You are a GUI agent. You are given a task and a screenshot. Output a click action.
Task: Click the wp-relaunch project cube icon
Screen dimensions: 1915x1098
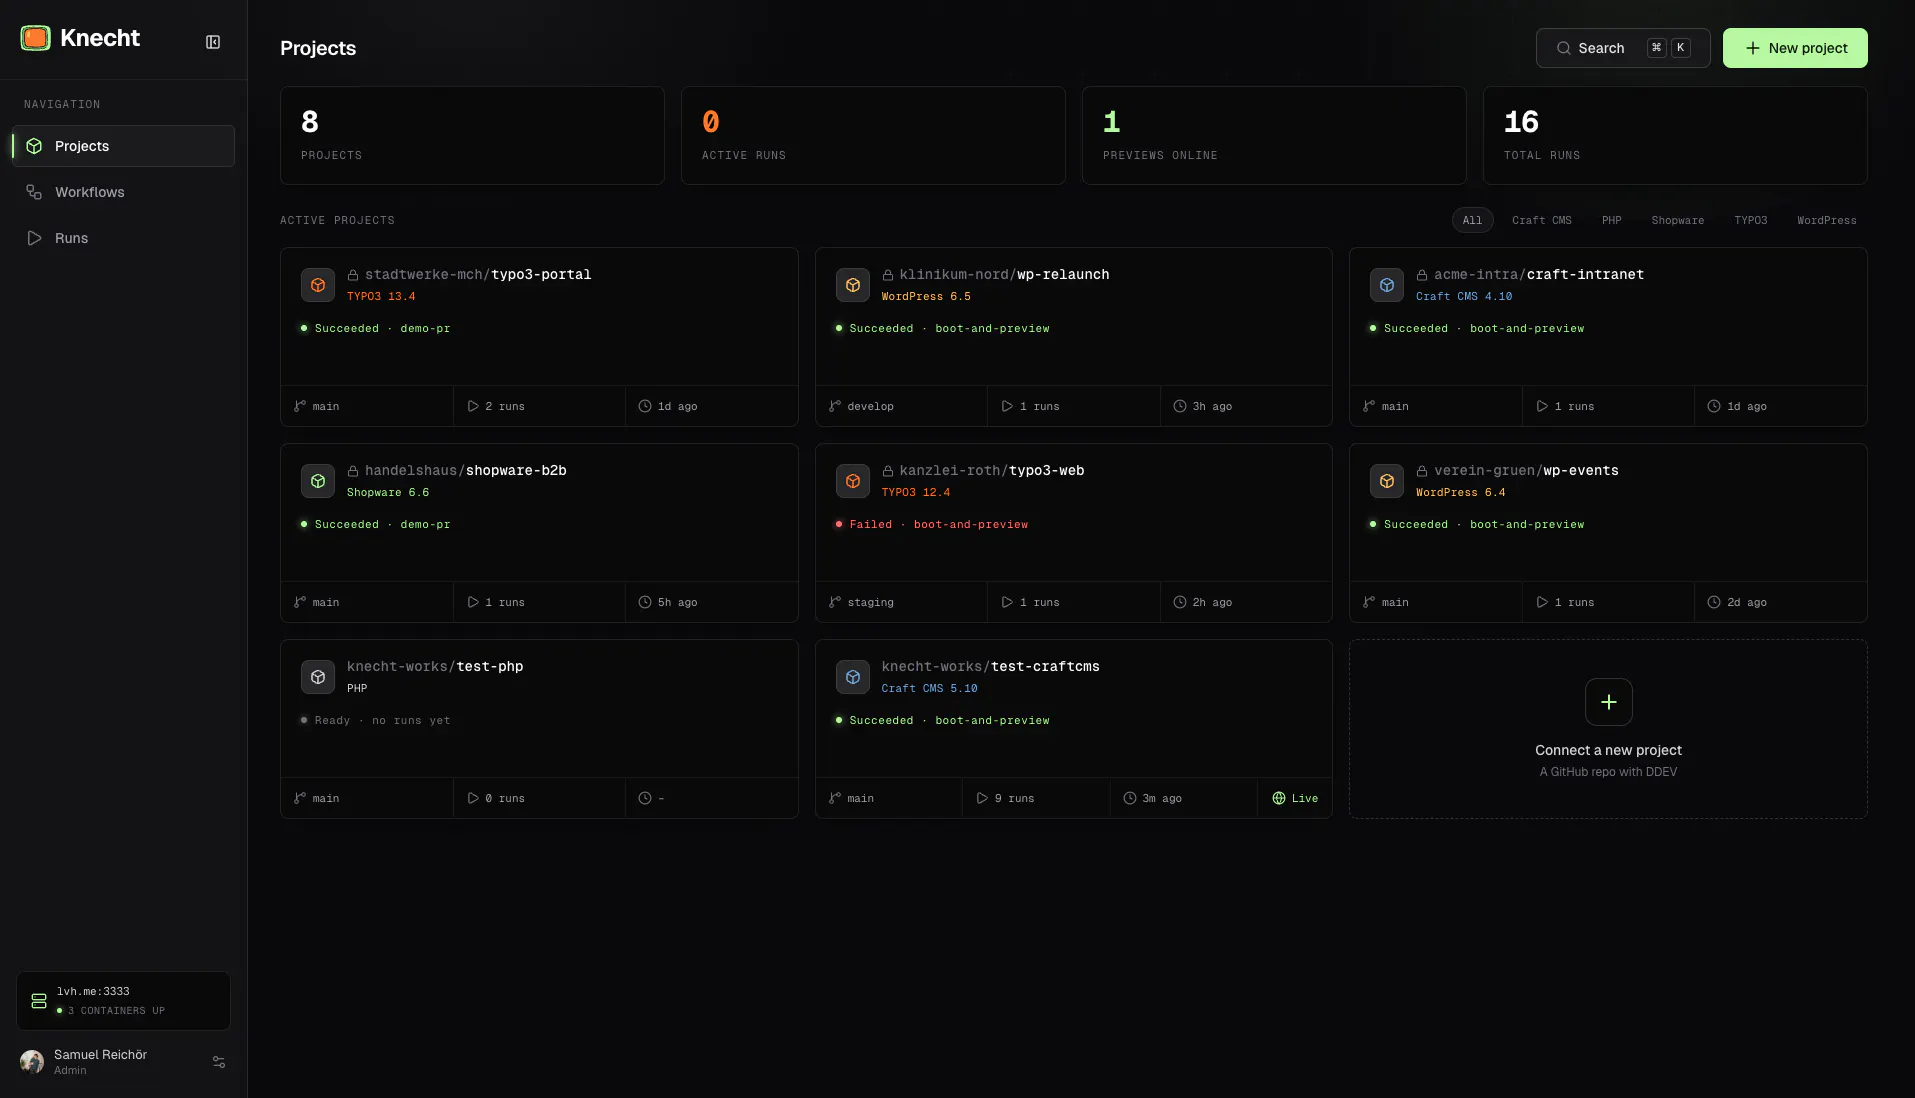coord(853,285)
